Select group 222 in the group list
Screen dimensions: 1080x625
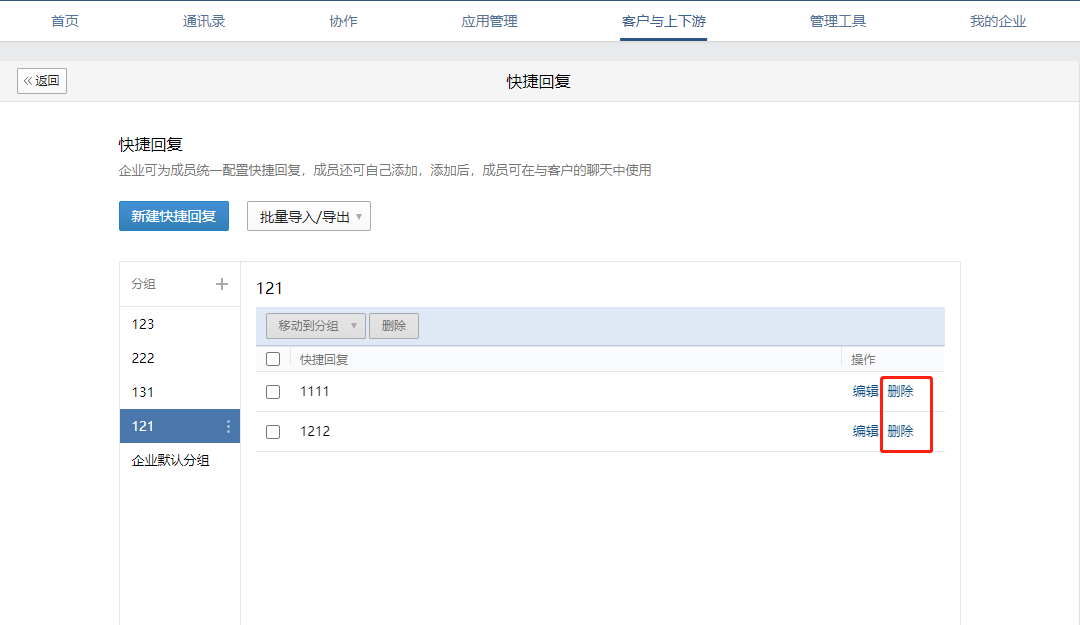[x=143, y=358]
